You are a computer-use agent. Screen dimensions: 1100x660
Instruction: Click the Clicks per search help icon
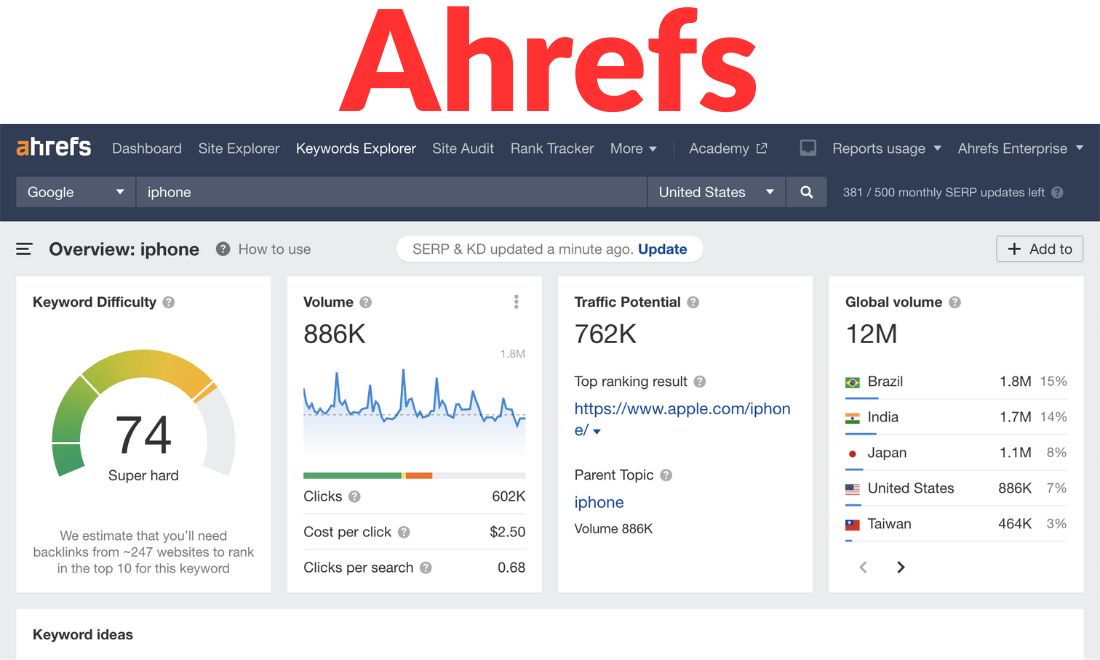pos(426,567)
